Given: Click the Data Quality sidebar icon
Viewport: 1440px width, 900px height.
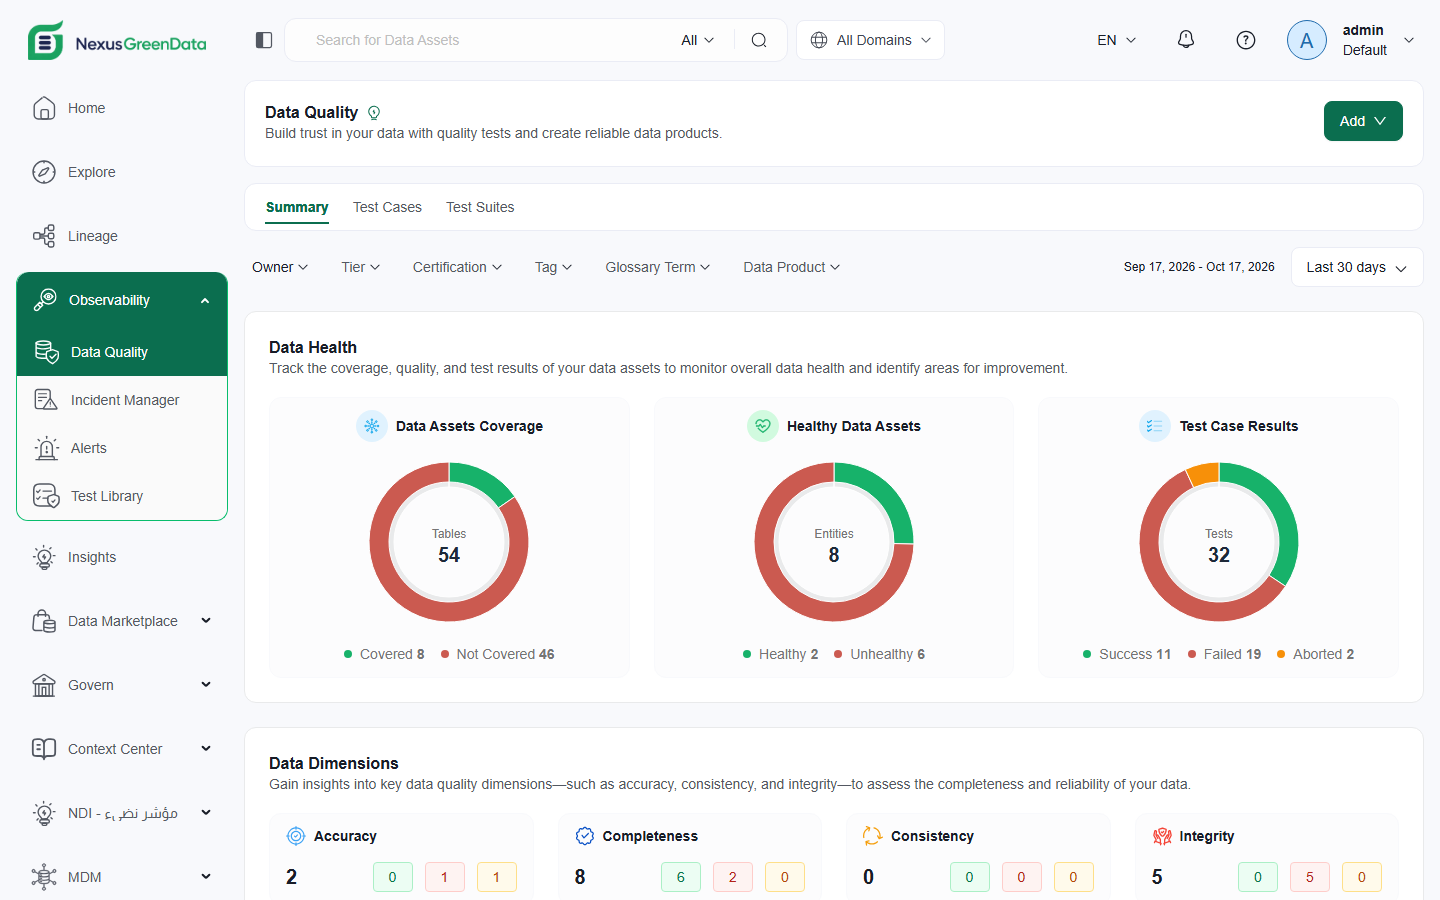Looking at the screenshot, I should coord(47,352).
